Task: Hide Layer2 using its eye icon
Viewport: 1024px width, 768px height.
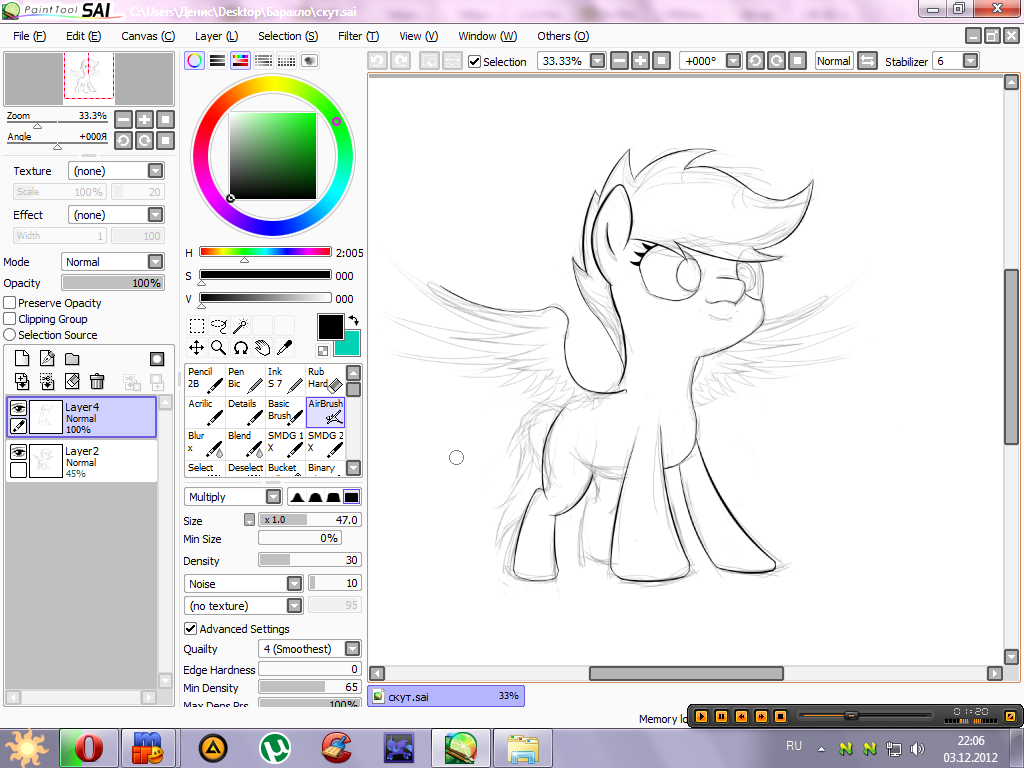Action: tap(18, 452)
